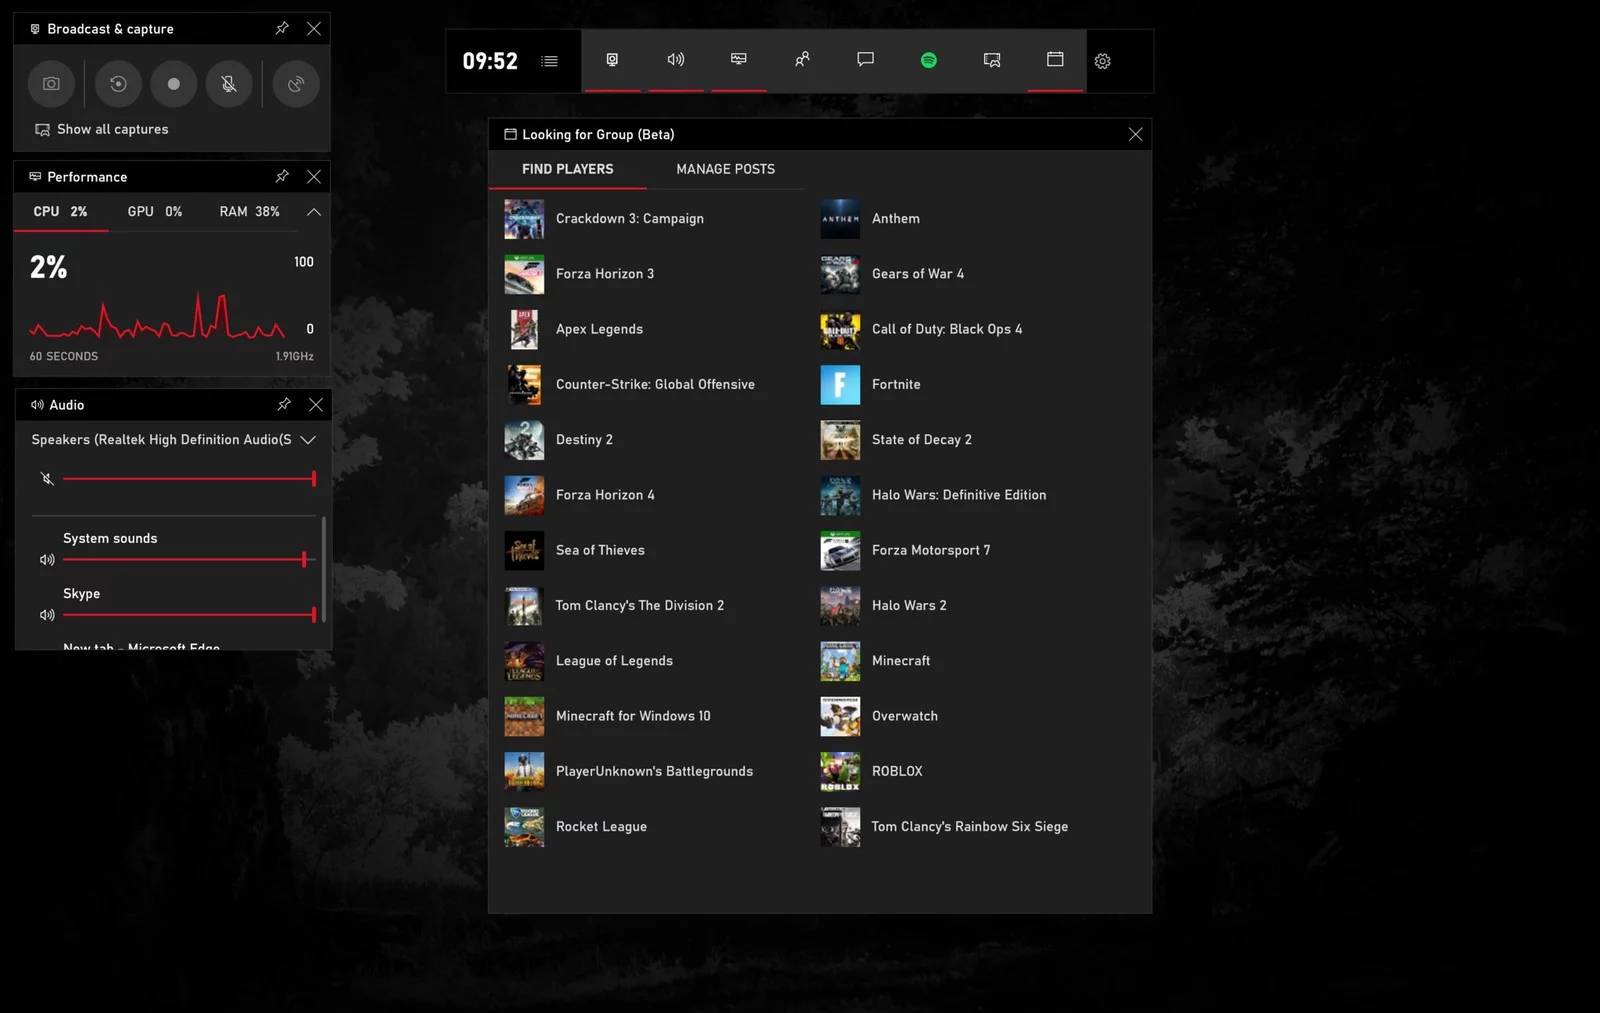Choose Call of Duty: Black Ops 4 icon
Viewport: 1600px width, 1013px height.
[x=840, y=329]
